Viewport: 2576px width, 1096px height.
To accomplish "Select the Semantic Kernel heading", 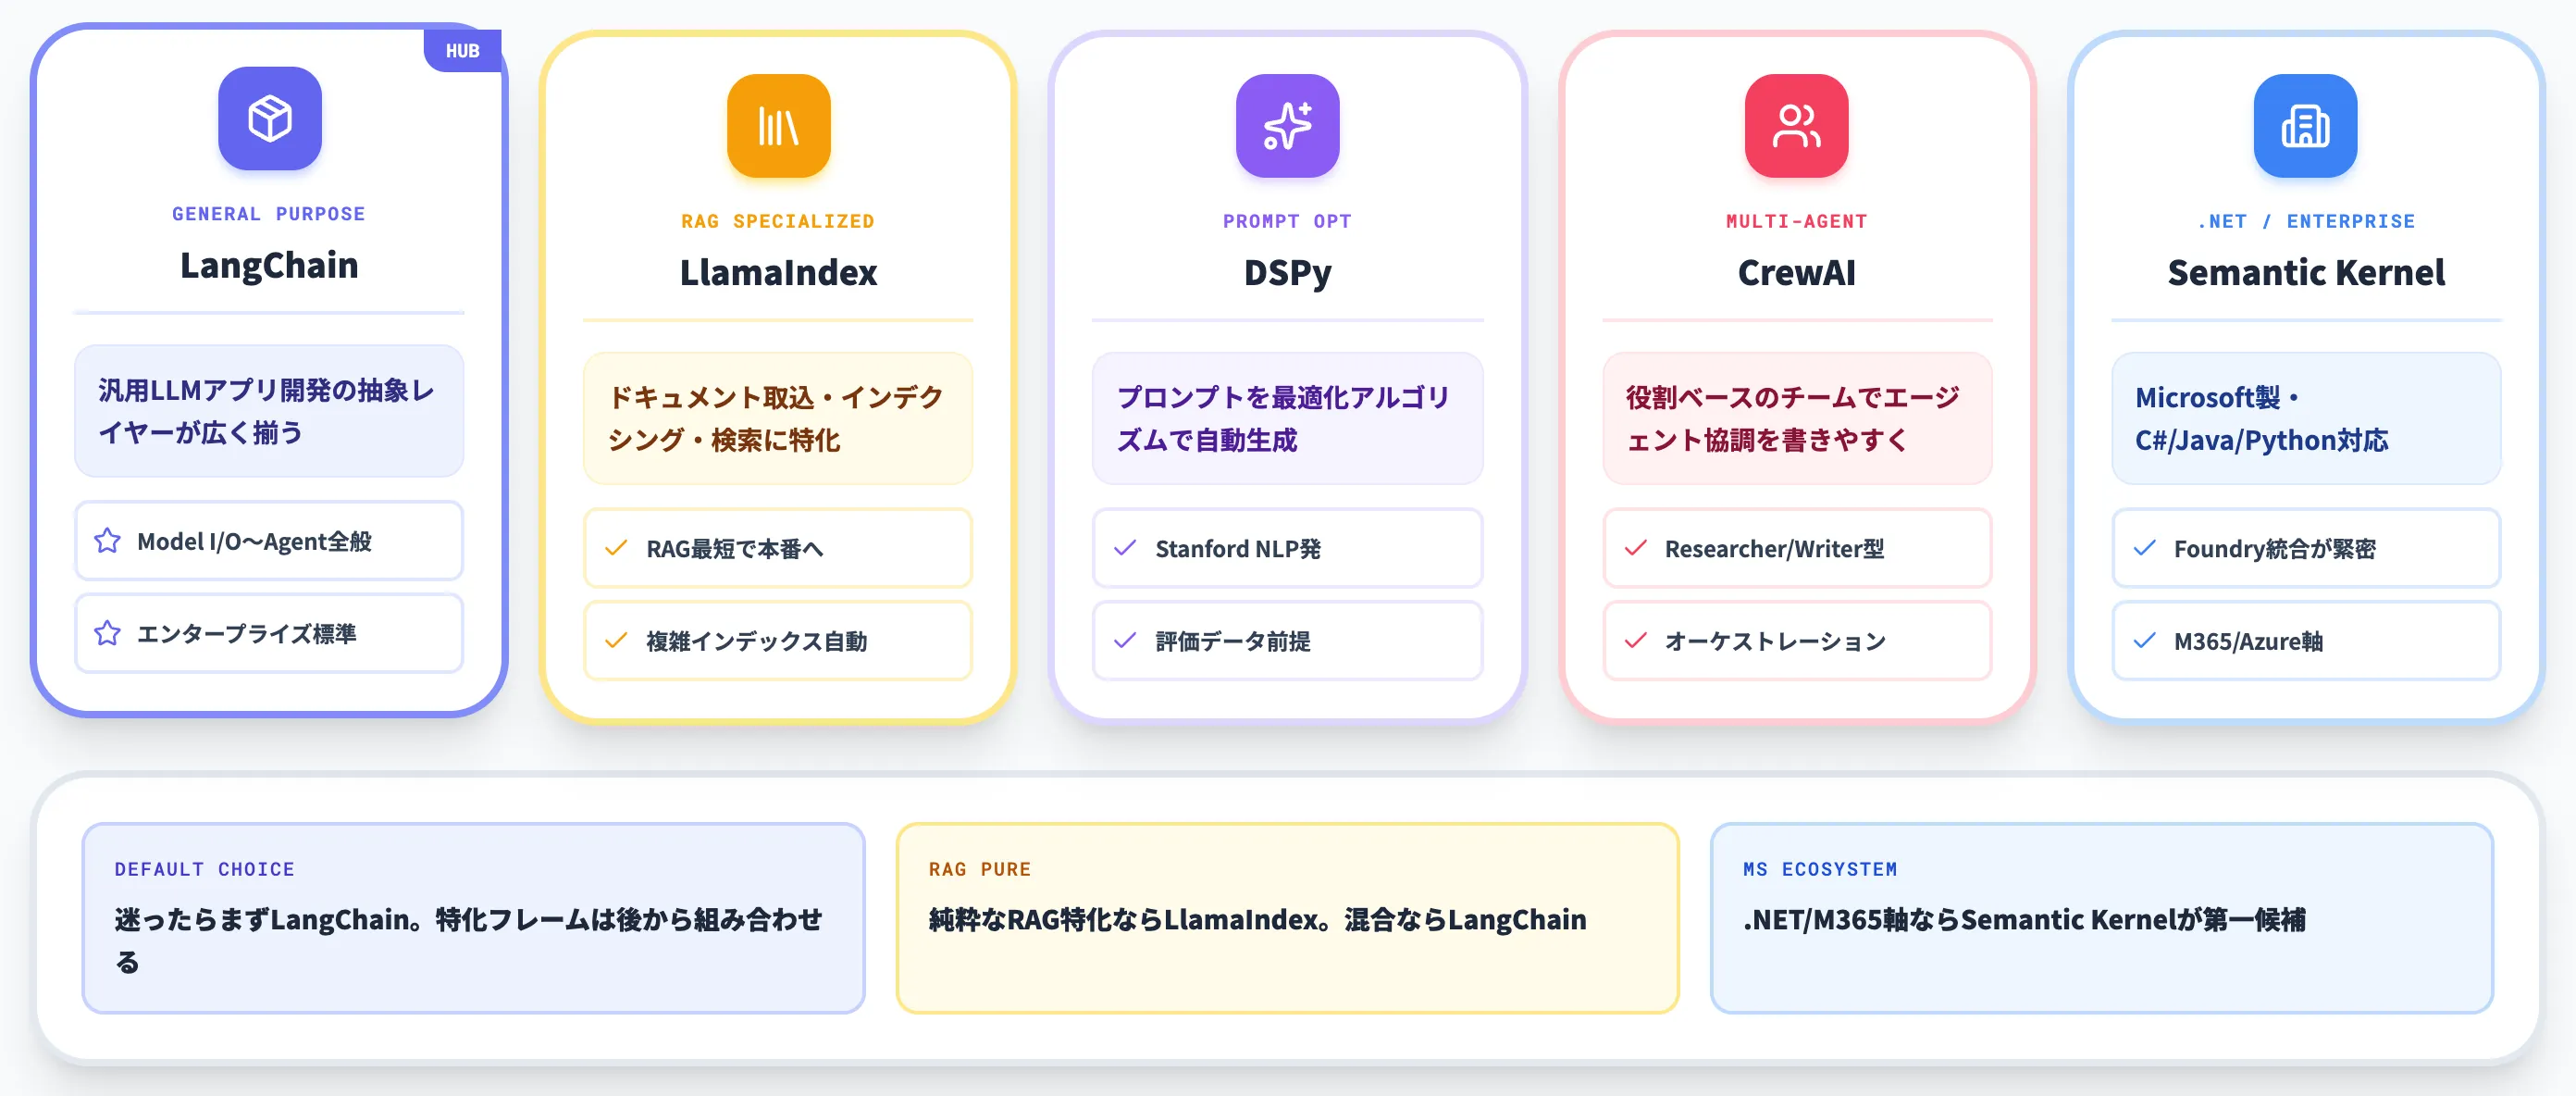I will coord(2305,272).
